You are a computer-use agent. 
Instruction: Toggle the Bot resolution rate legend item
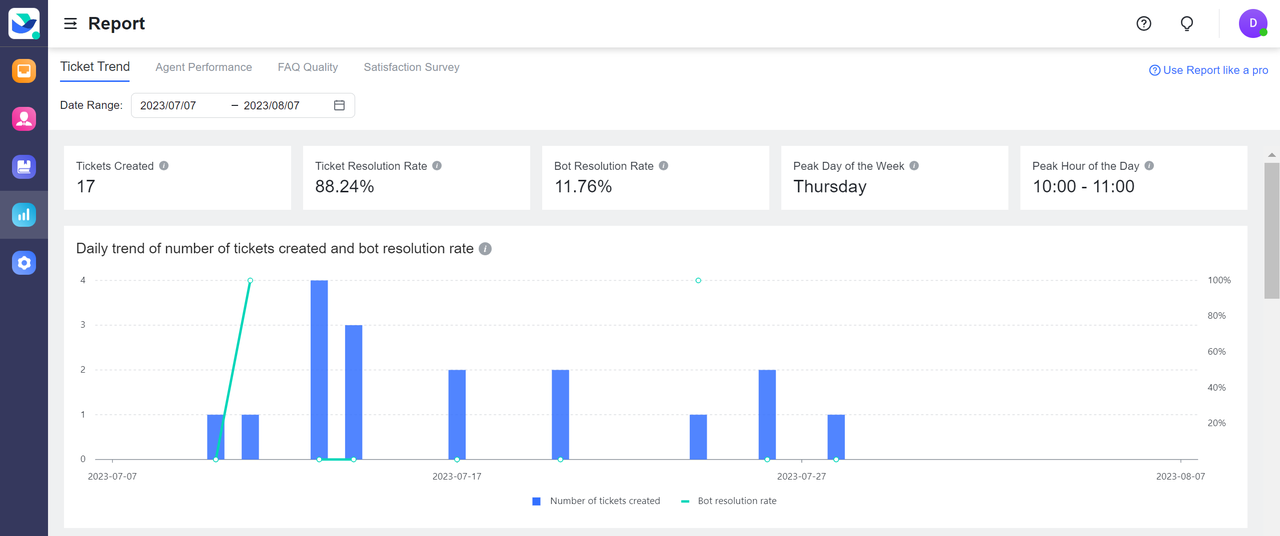coord(729,501)
